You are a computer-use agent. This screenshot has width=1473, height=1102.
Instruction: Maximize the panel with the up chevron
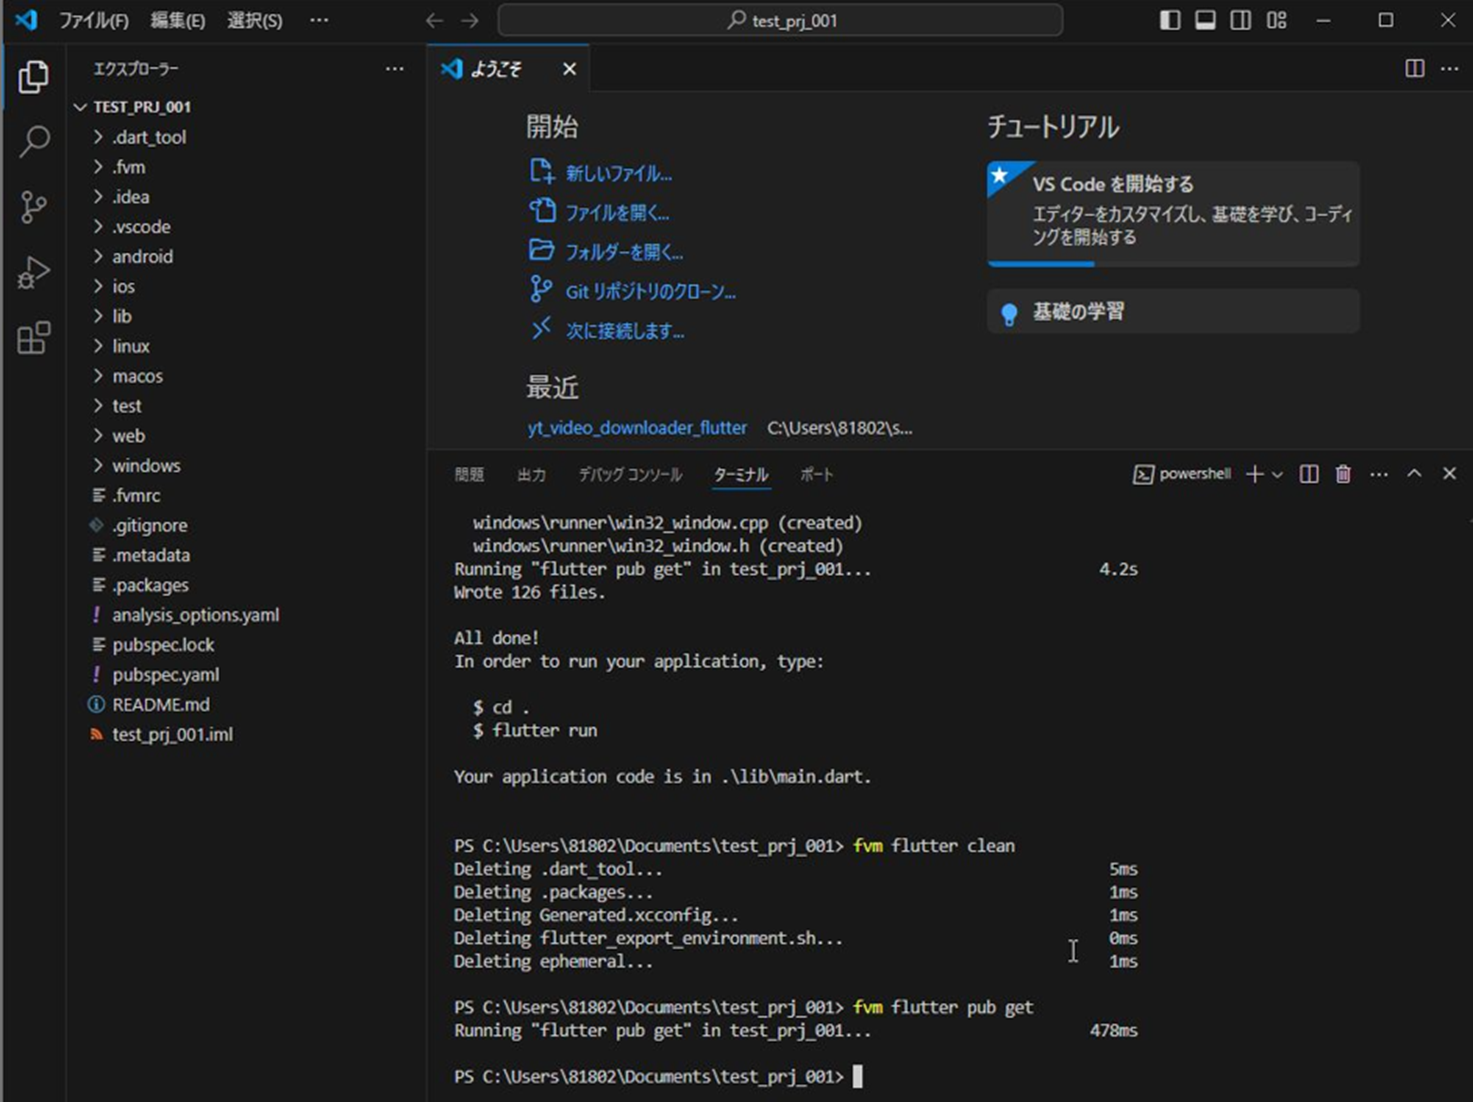1414,474
